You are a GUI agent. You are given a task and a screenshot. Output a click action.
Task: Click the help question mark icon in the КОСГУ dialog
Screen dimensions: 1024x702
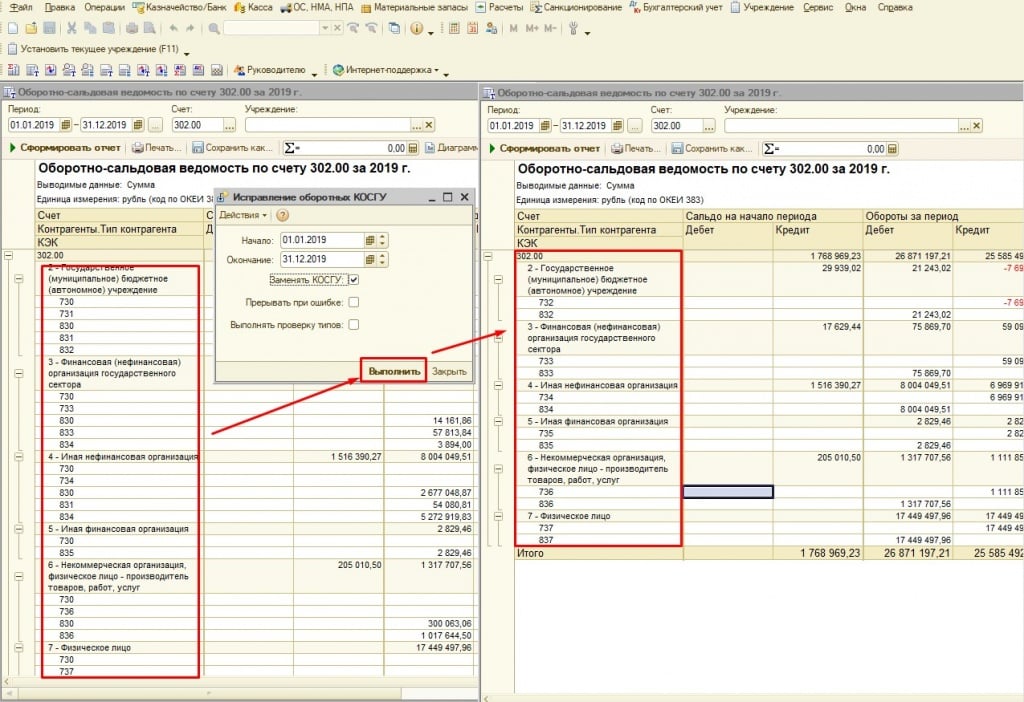click(282, 215)
